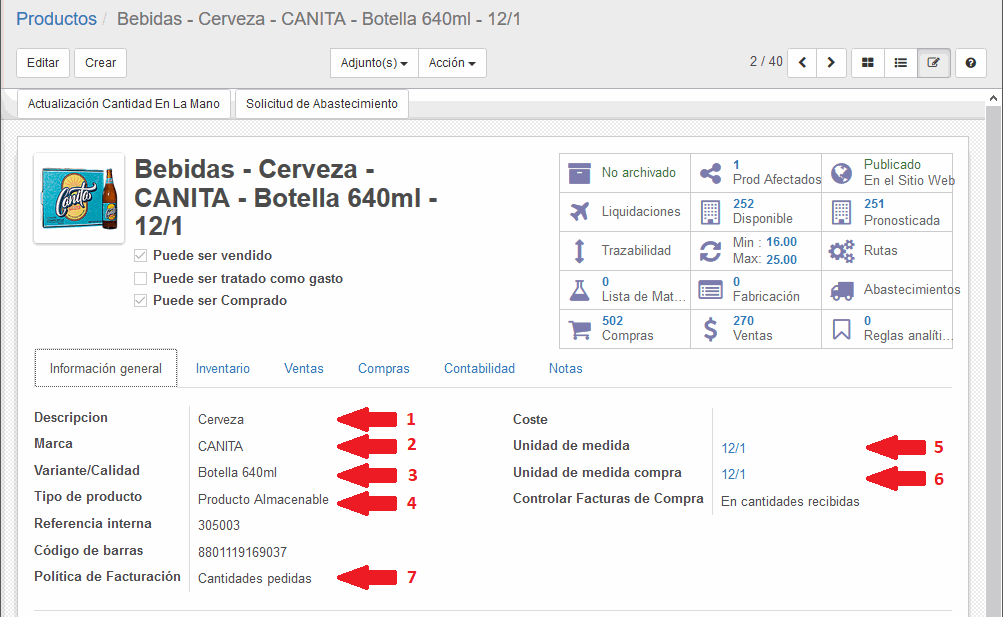
Task: Open the Compras tab
Action: 384,368
